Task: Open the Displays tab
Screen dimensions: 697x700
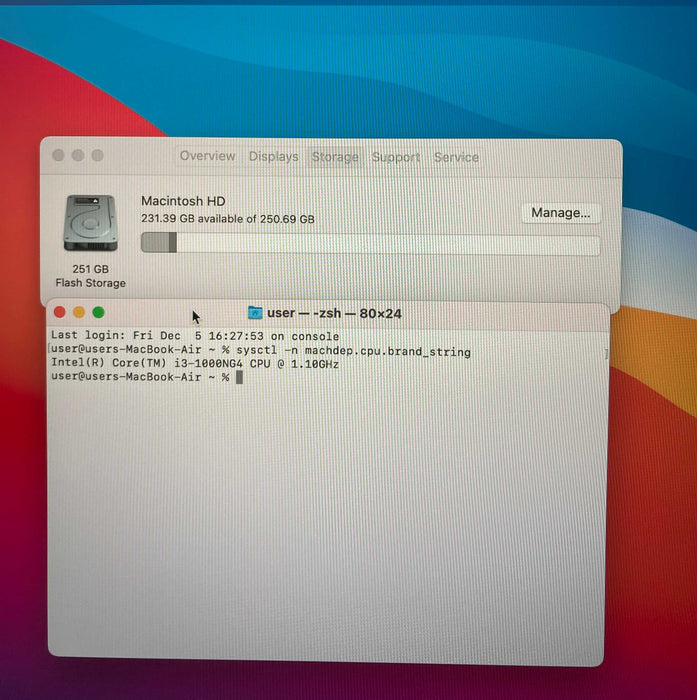Action: point(273,156)
